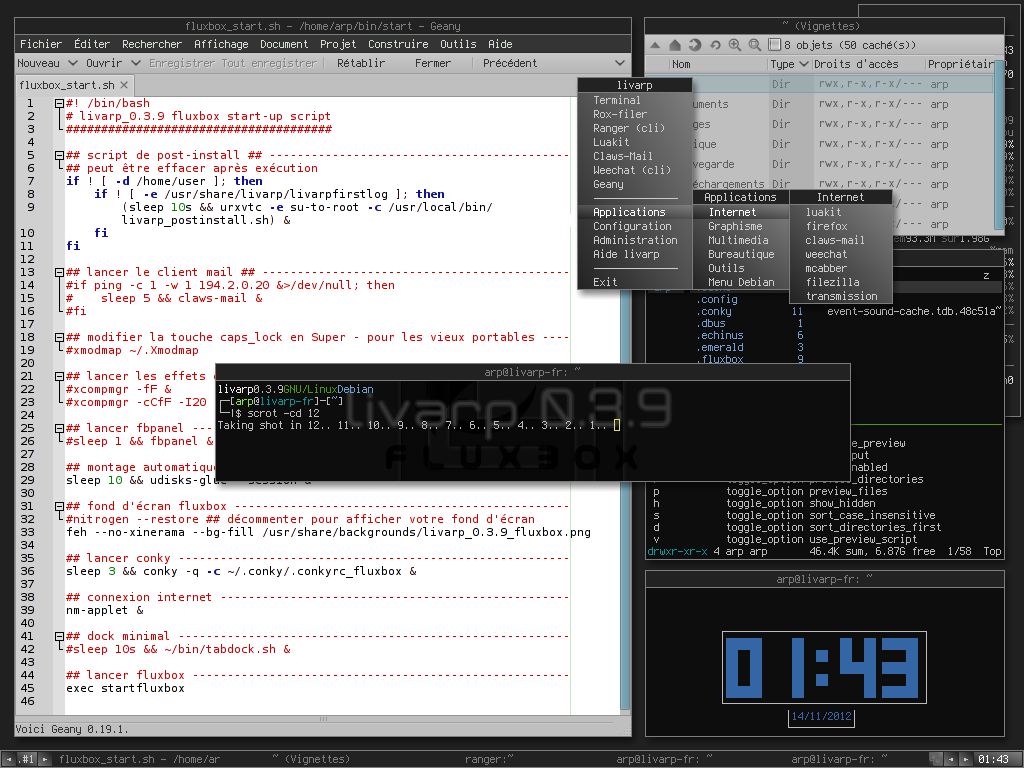Screen dimensions: 1024x768
Task: Open the Rechercher menu
Action: (152, 44)
